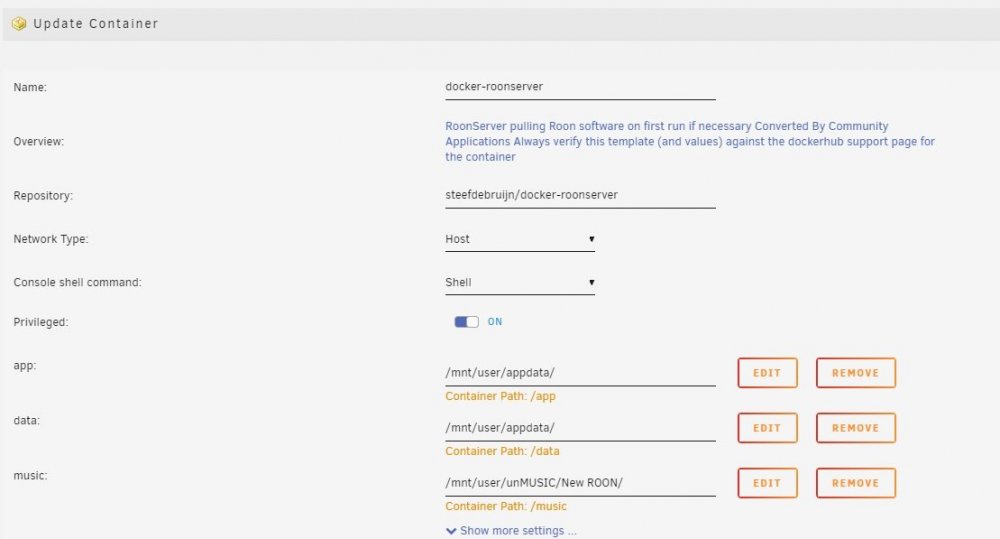Viewport: 1000px width, 539px height.
Task: Click the 'data:' label
Action: [x=27, y=421]
